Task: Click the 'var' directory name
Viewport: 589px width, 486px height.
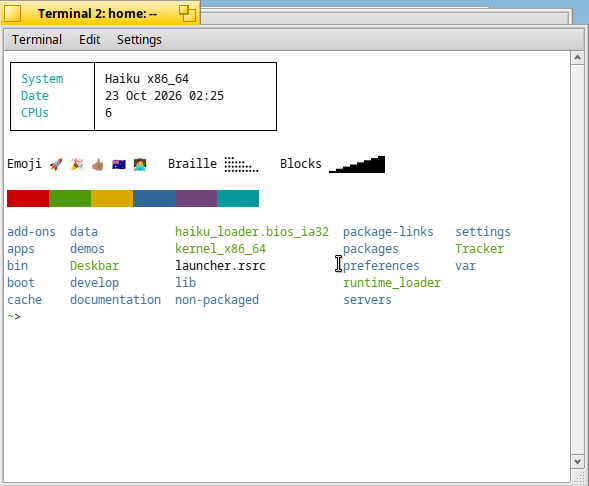Action: pyautogui.click(x=466, y=266)
